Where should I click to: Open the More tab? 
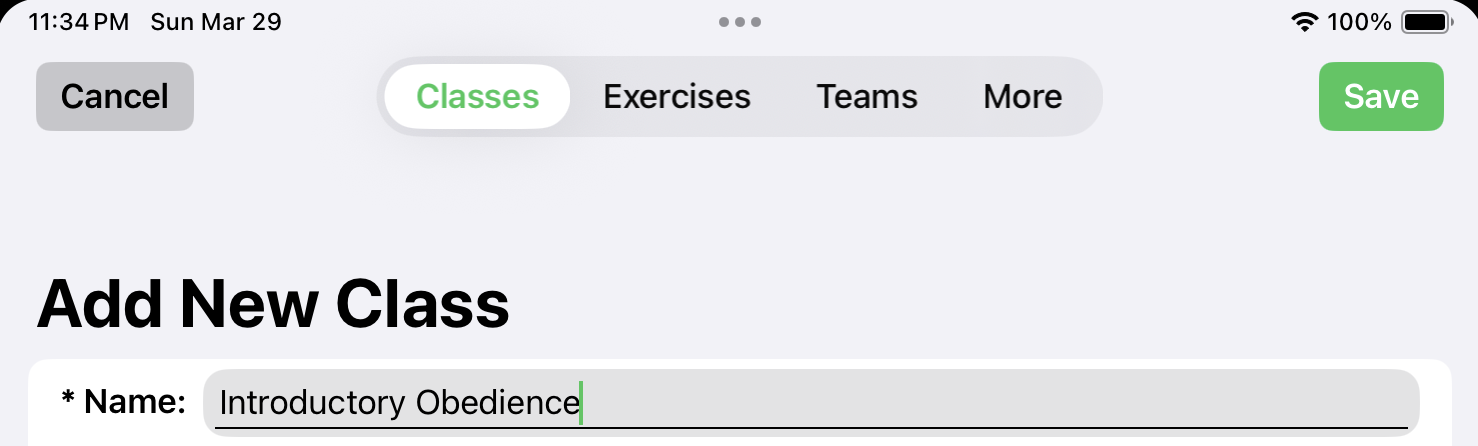coord(1023,97)
